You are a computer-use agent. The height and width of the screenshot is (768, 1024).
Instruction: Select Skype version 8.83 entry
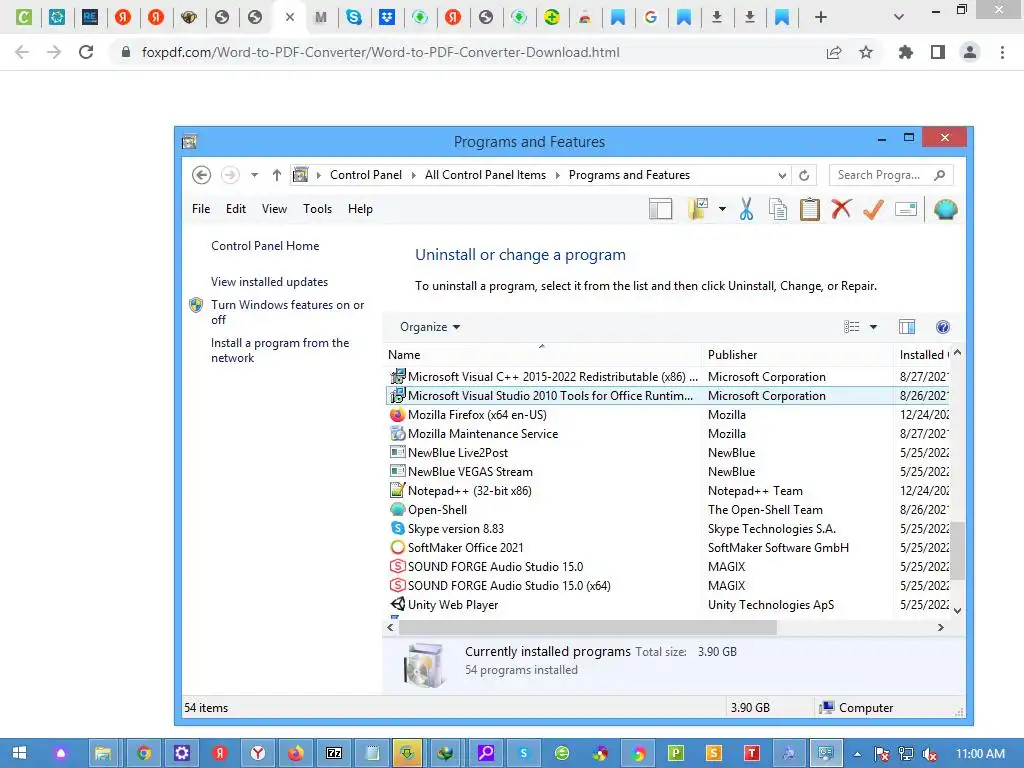[668, 528]
